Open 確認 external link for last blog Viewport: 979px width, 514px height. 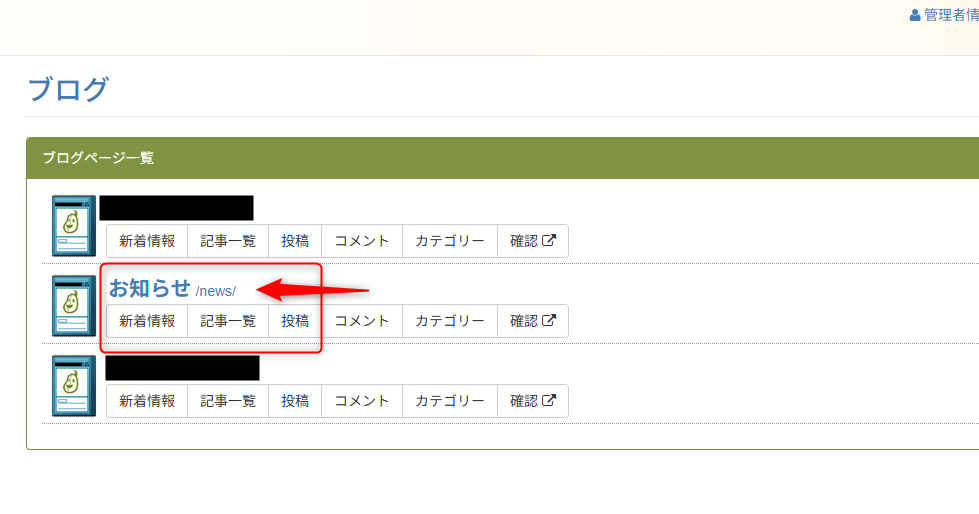pos(533,401)
